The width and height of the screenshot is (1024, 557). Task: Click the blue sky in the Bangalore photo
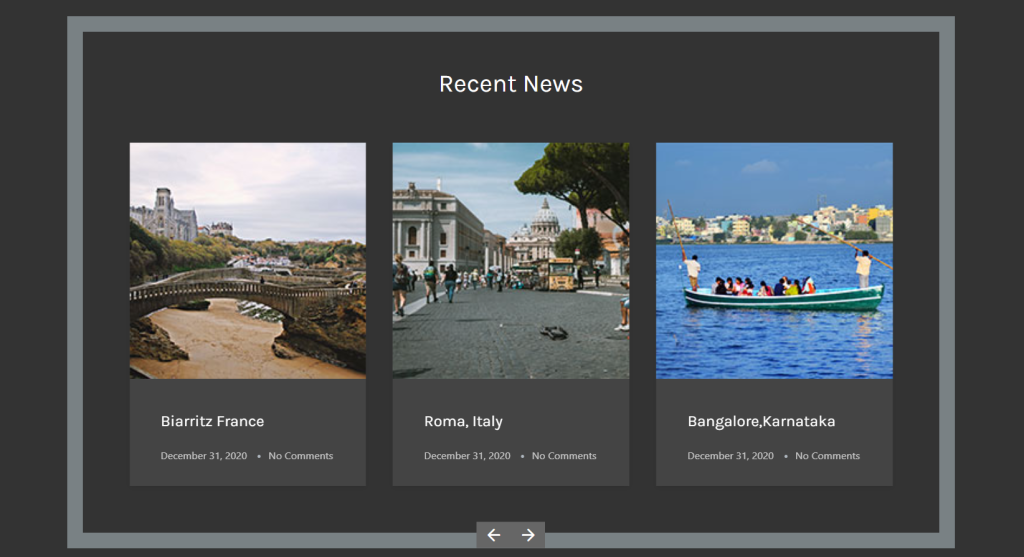[720, 175]
